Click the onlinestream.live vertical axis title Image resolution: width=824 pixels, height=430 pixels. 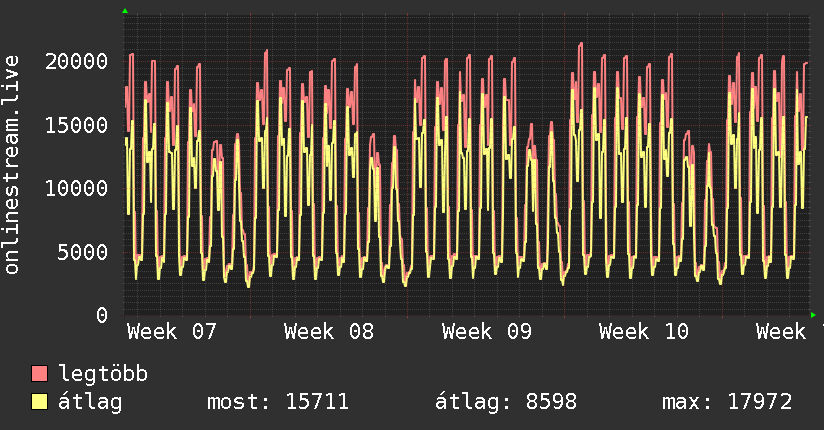12,165
